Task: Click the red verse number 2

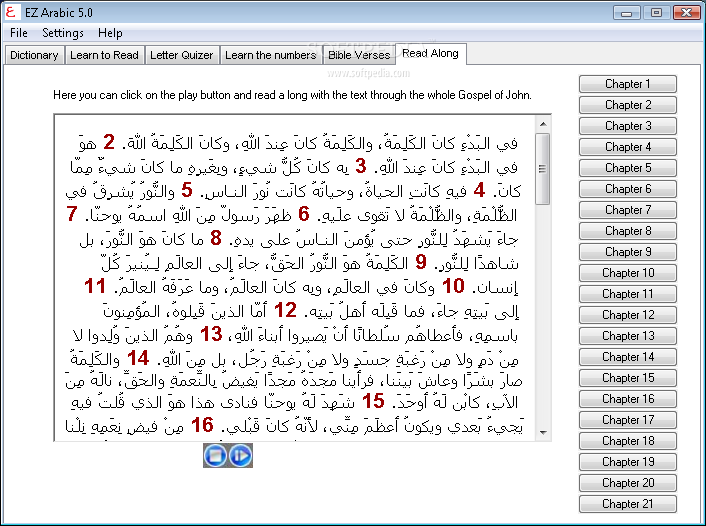Action: click(109, 142)
